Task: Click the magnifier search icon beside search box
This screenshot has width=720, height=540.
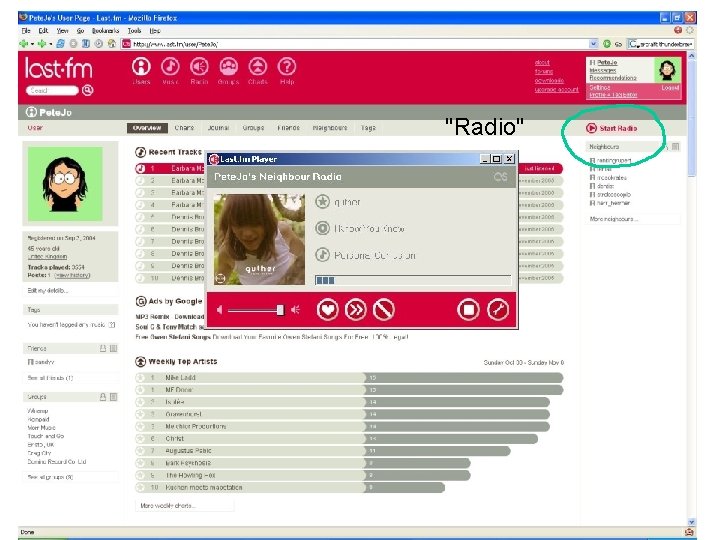Action: click(88, 90)
